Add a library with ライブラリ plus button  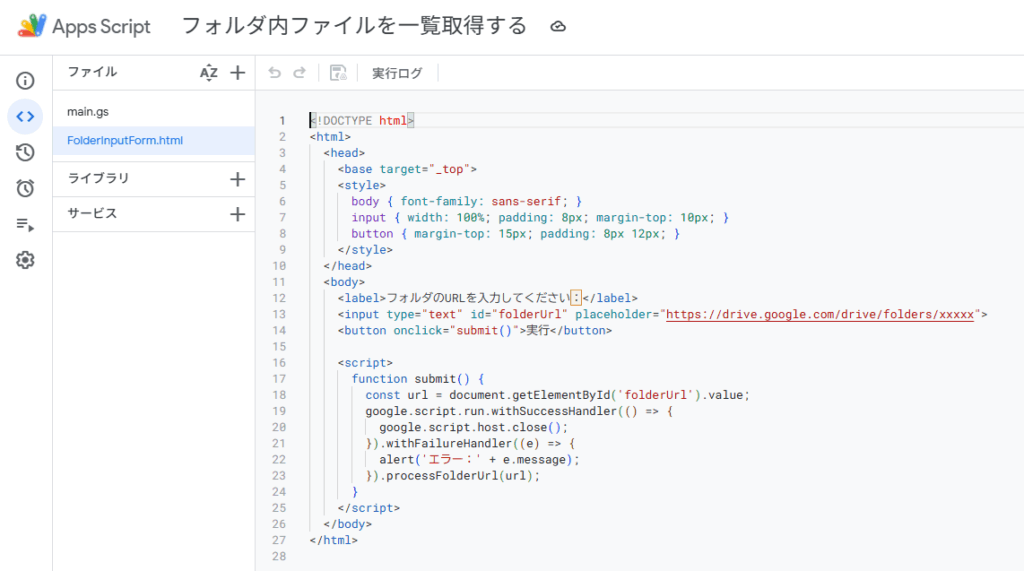pyautogui.click(x=237, y=179)
